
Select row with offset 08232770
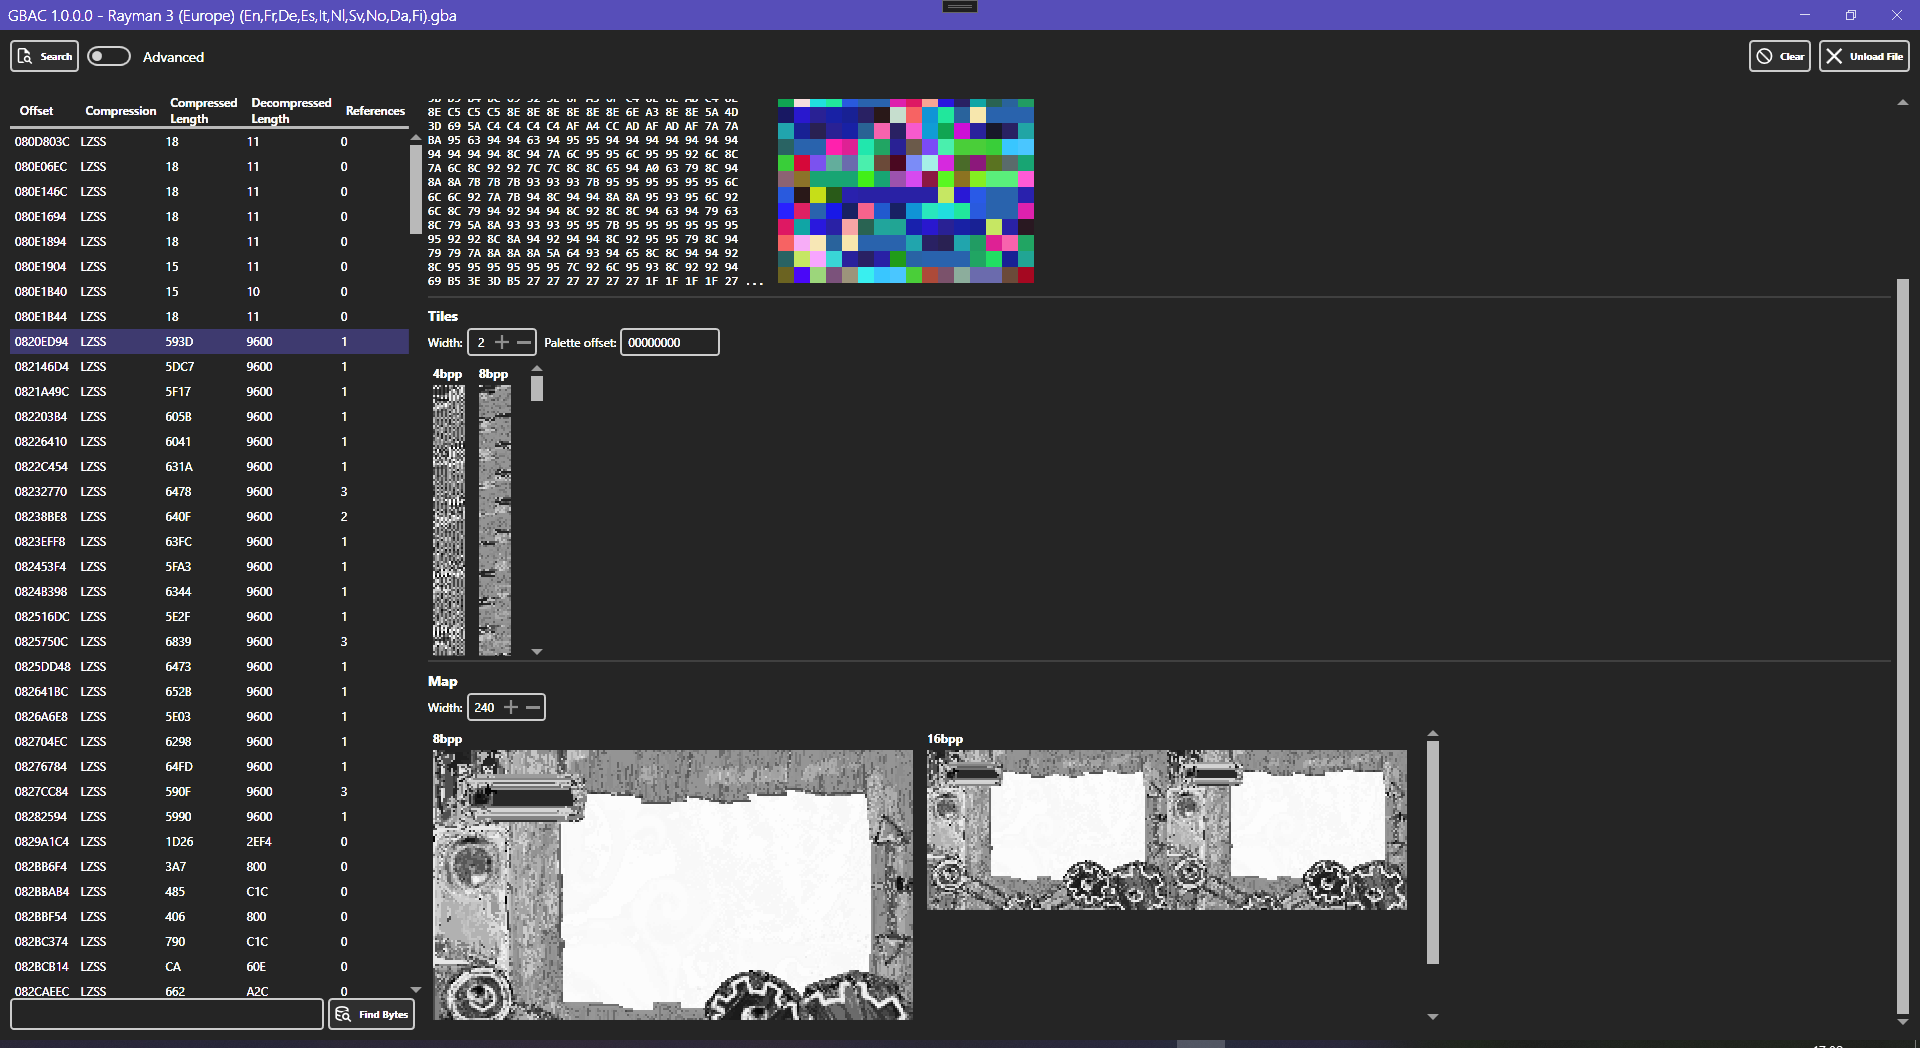[209, 492]
